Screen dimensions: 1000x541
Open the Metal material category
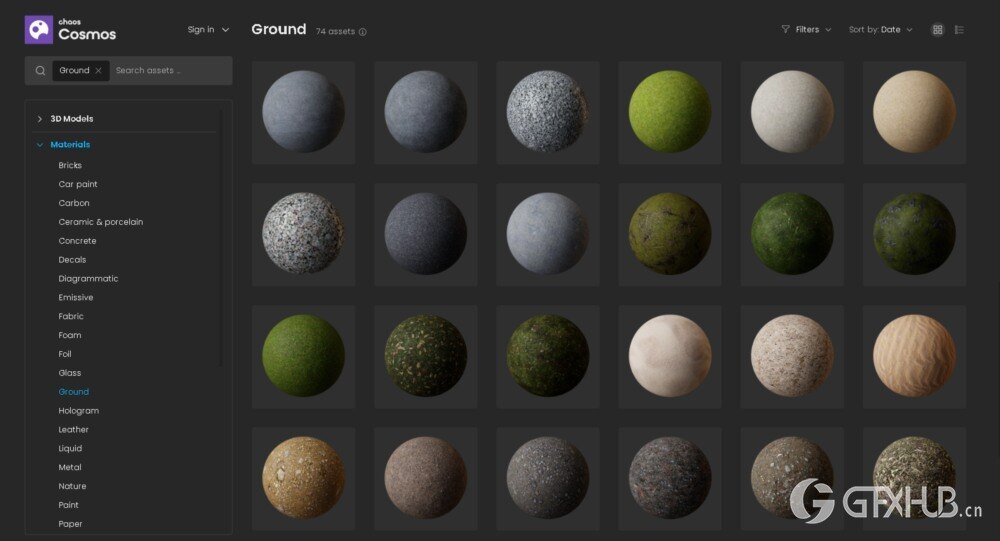(70, 467)
